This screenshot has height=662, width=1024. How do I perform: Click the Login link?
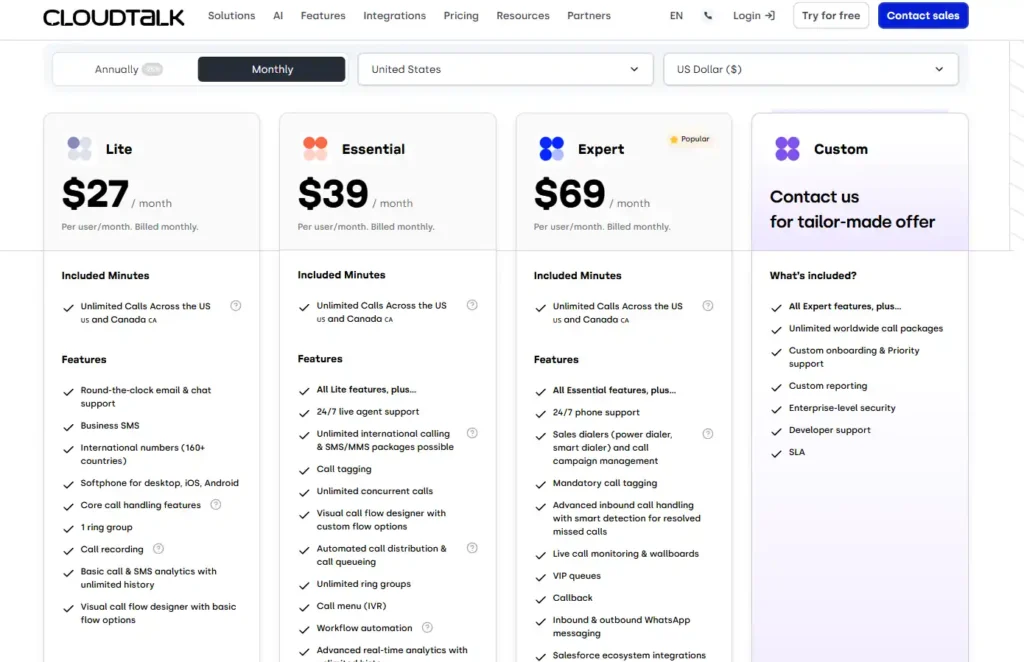point(754,16)
